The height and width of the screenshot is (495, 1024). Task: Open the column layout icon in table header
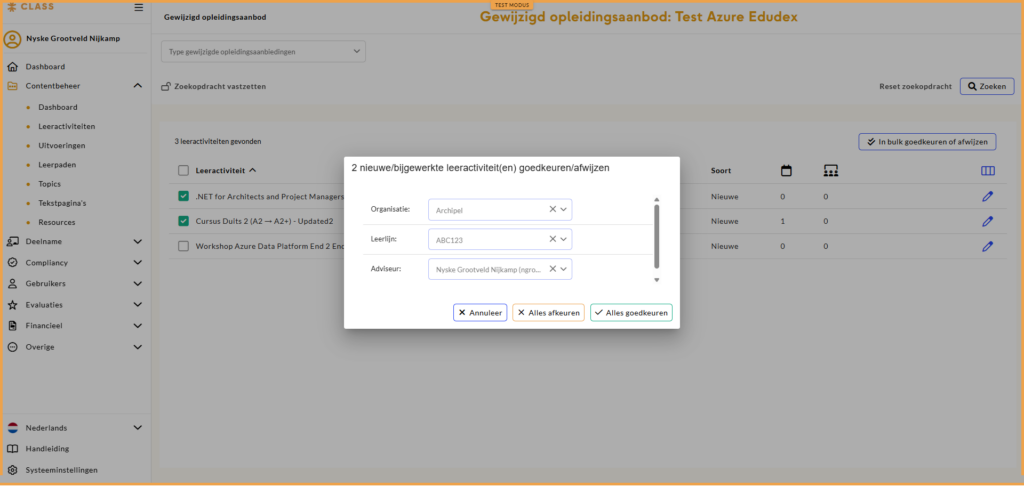(988, 171)
